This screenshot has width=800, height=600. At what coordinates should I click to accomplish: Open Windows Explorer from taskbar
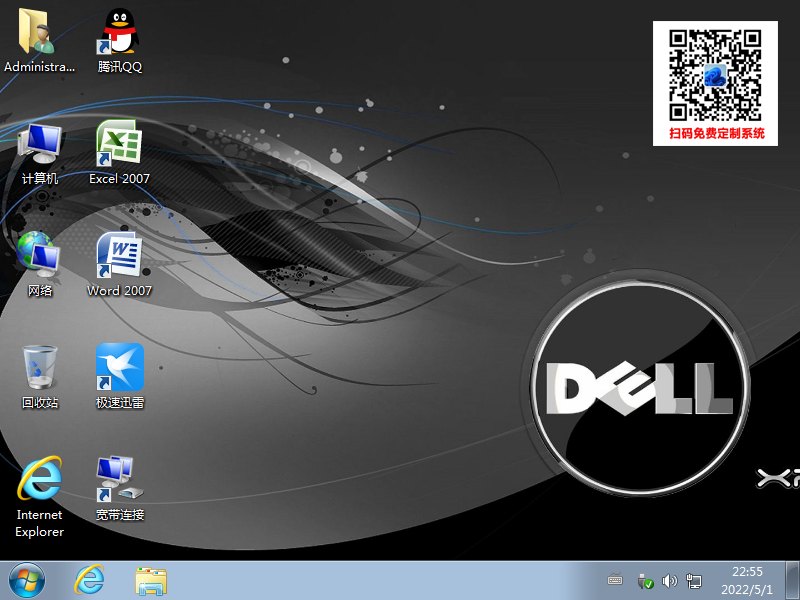pyautogui.click(x=151, y=581)
